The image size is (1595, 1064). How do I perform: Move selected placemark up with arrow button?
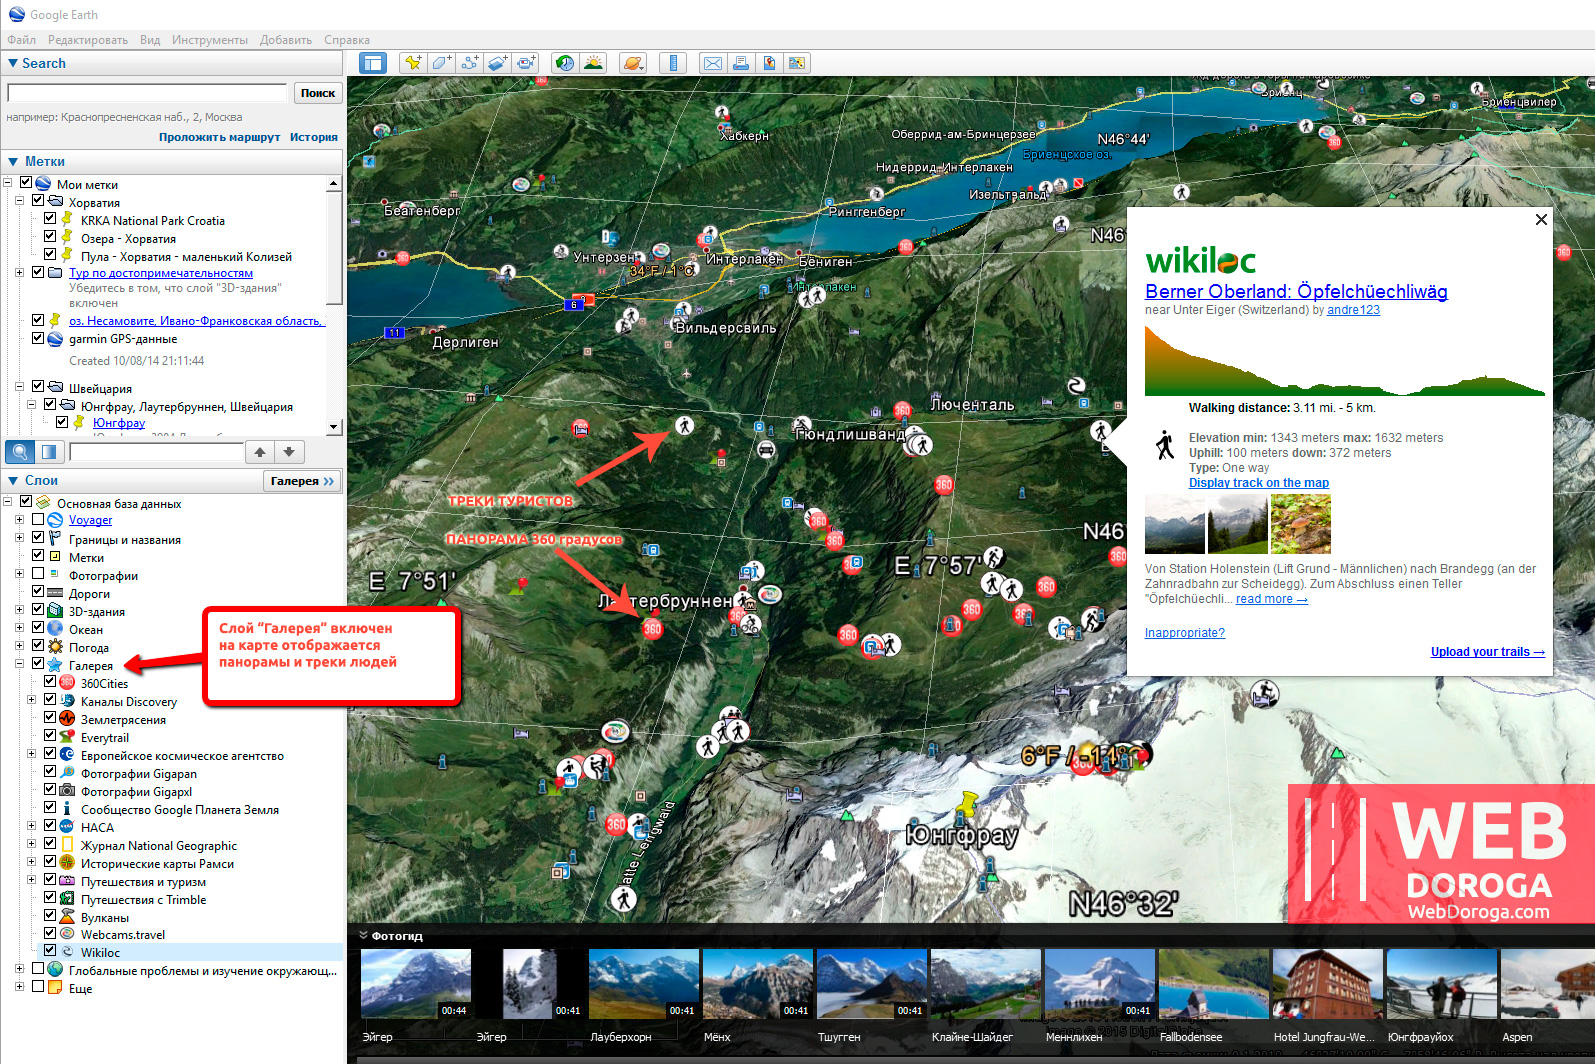point(260,452)
